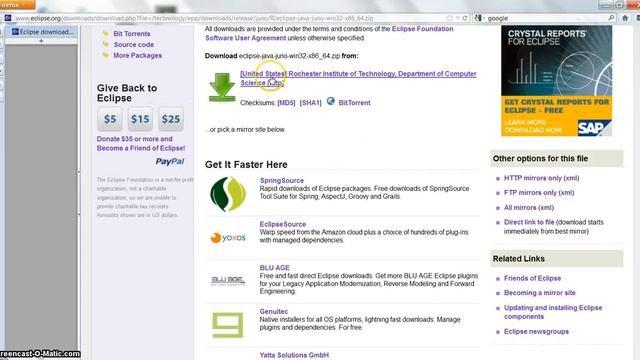
Task: Open Friends of Eclipse link
Action: tap(532, 278)
